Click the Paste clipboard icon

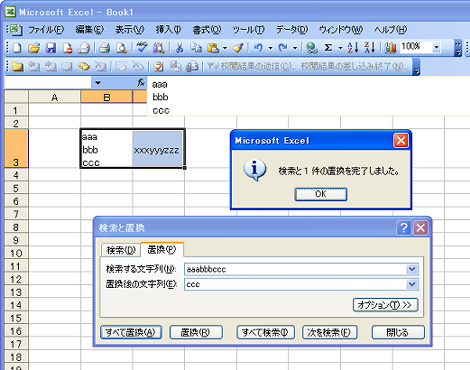(x=213, y=48)
